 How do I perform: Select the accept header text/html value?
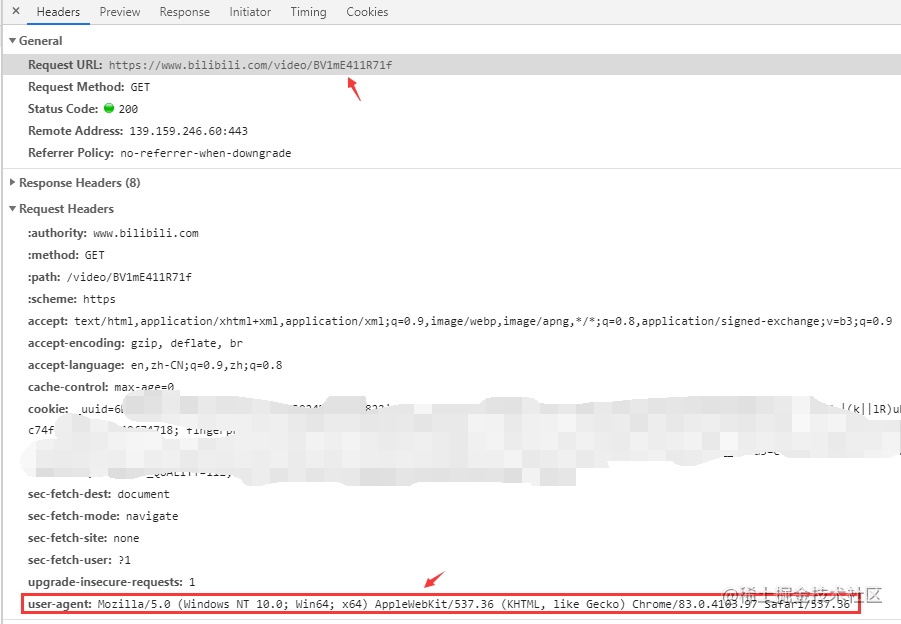pos(483,321)
